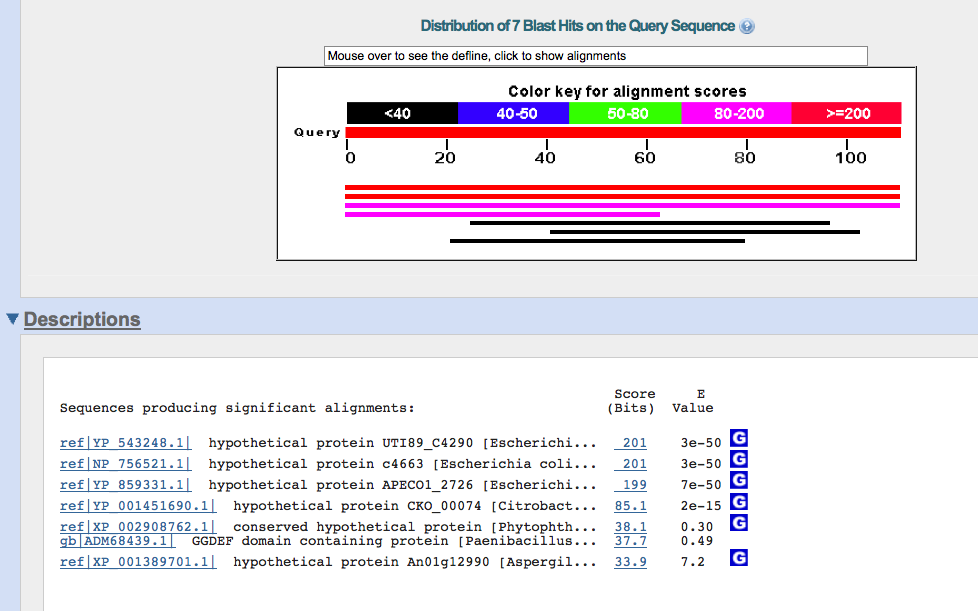Screen dimensions: 978x611
Task: Click the defline mouse-over text field
Action: 595,56
